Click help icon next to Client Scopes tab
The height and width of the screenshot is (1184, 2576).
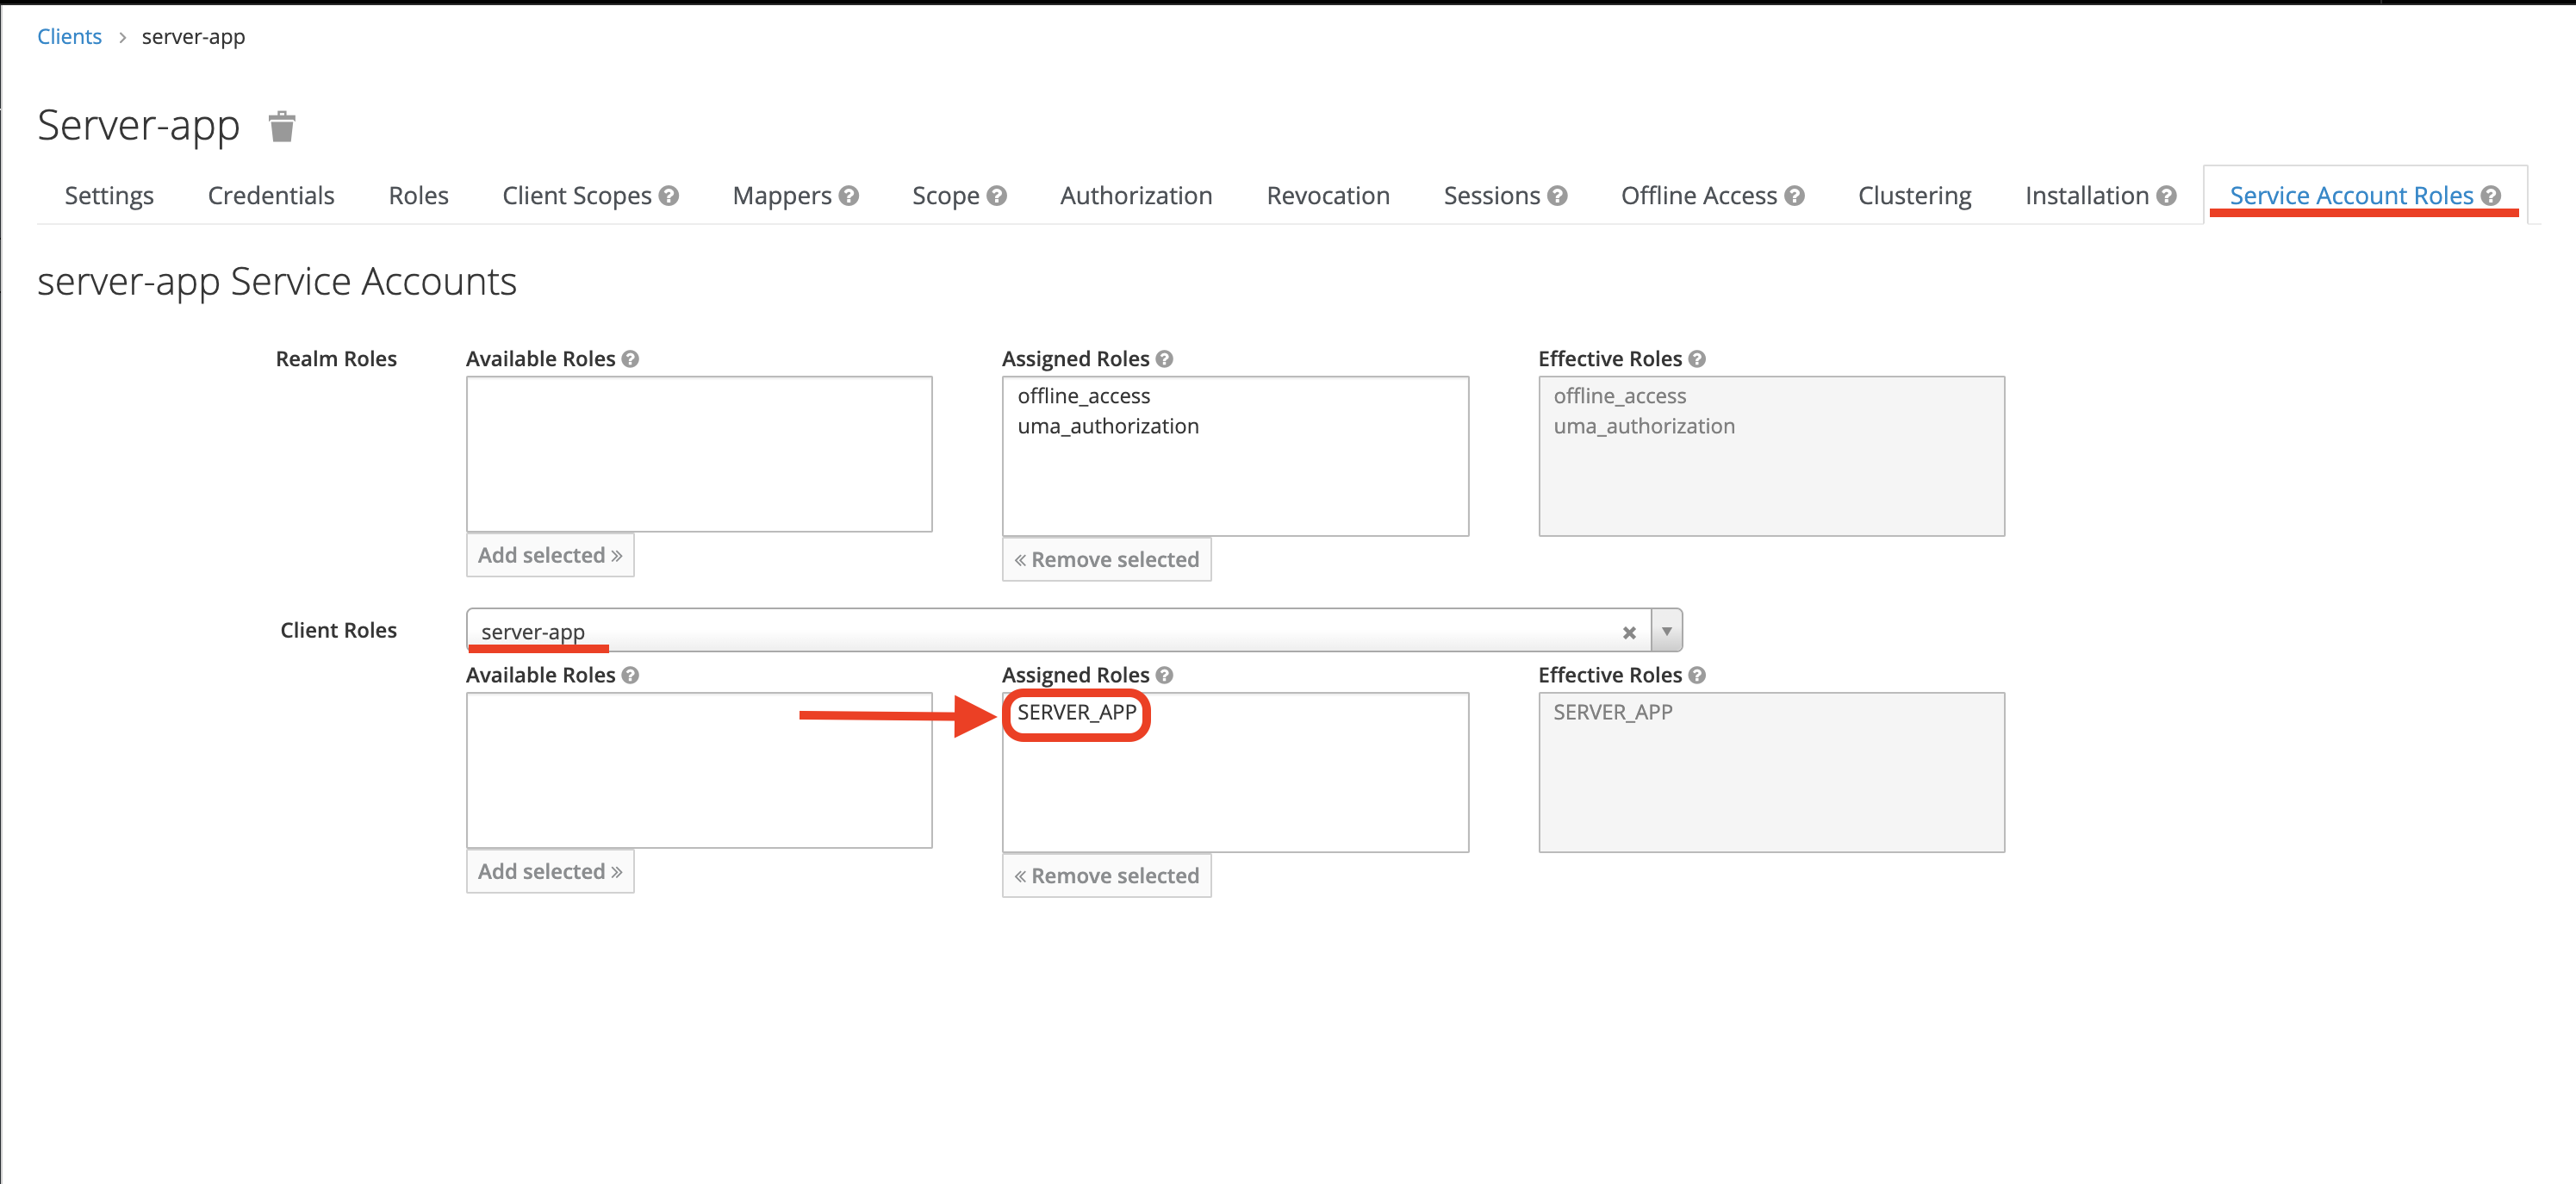tap(669, 196)
